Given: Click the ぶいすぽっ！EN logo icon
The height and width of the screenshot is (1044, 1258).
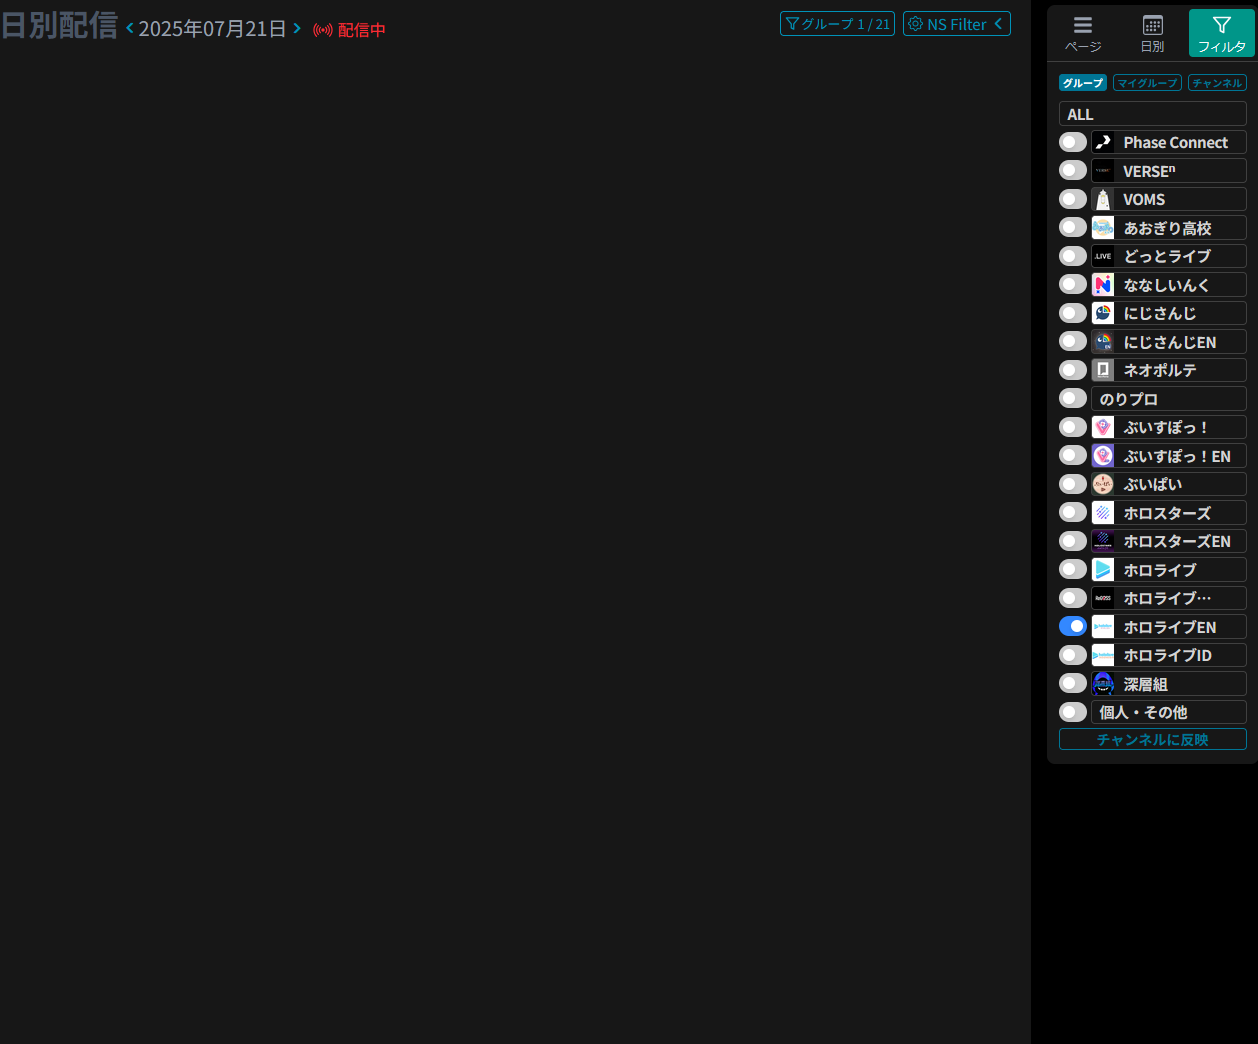Looking at the screenshot, I should pos(1103,455).
